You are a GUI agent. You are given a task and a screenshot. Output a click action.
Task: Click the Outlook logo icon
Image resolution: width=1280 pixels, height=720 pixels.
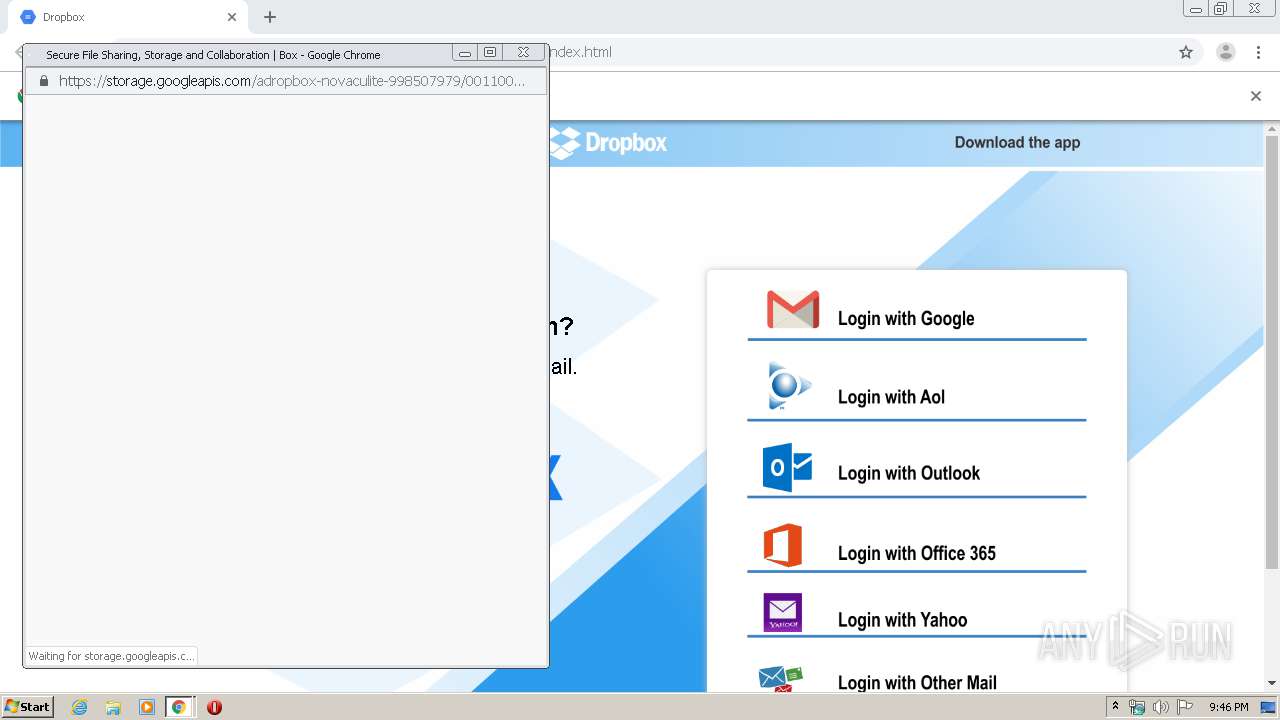(x=787, y=467)
